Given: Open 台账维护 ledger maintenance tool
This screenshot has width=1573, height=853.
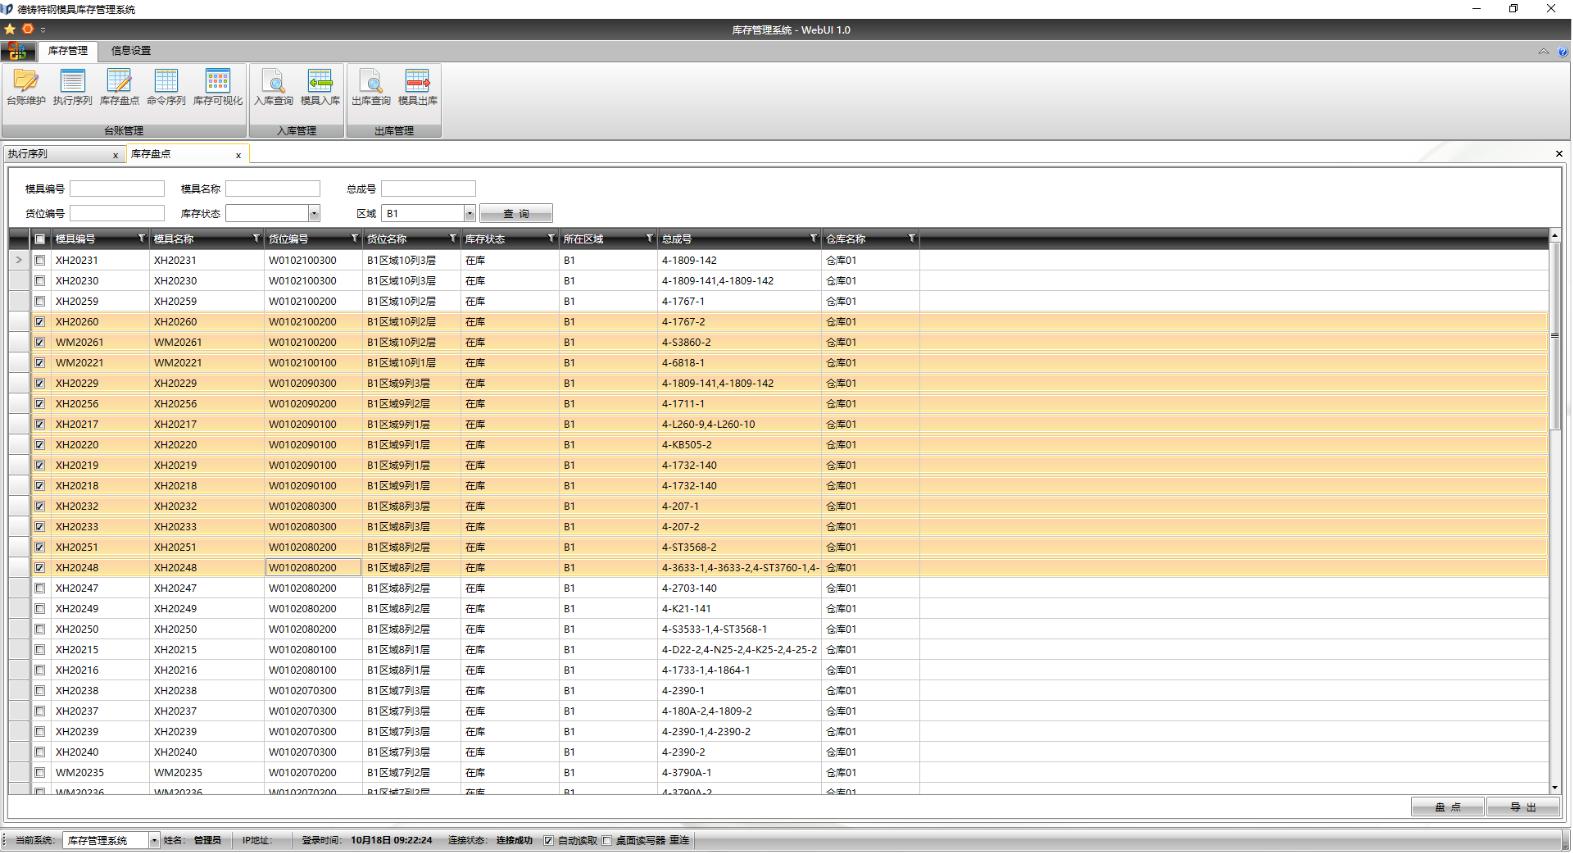Looking at the screenshot, I should point(25,87).
